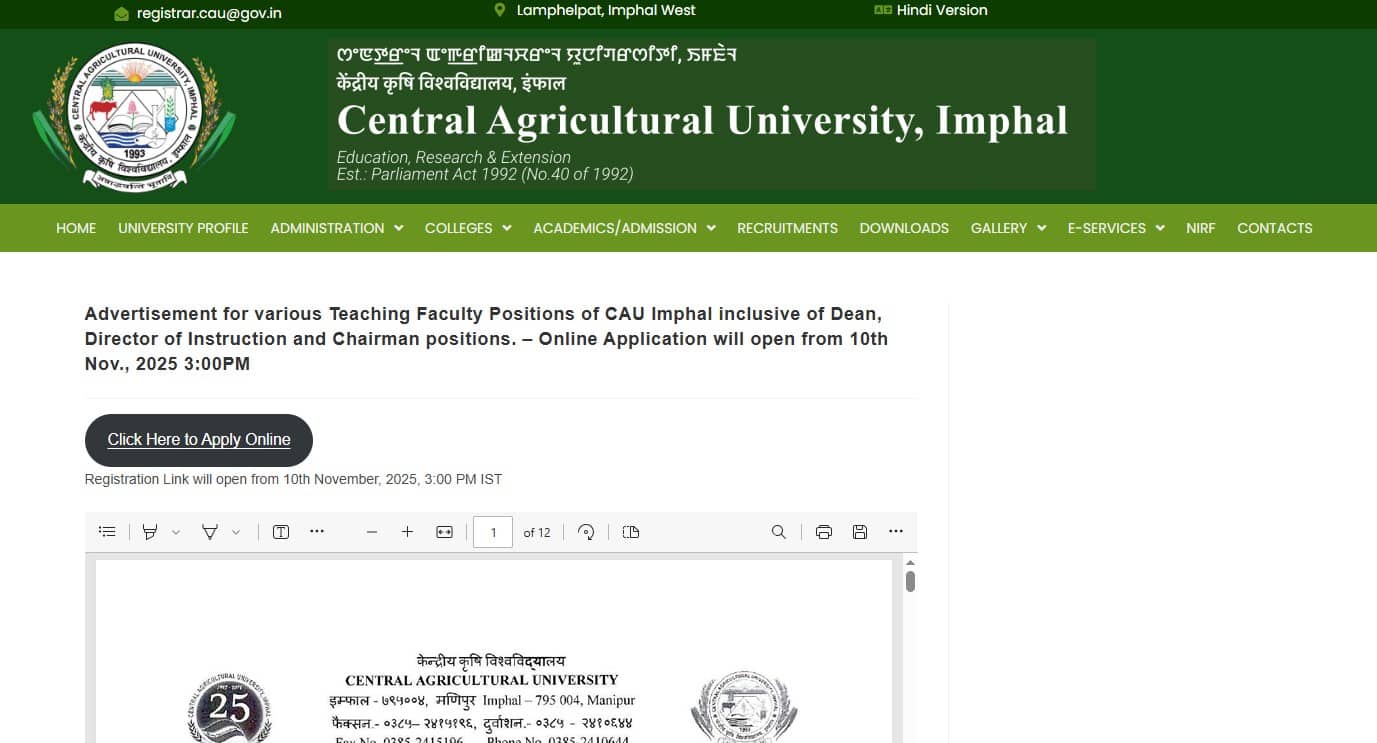The width and height of the screenshot is (1377, 743).
Task: Print the recruitment PDF
Action: [x=823, y=531]
